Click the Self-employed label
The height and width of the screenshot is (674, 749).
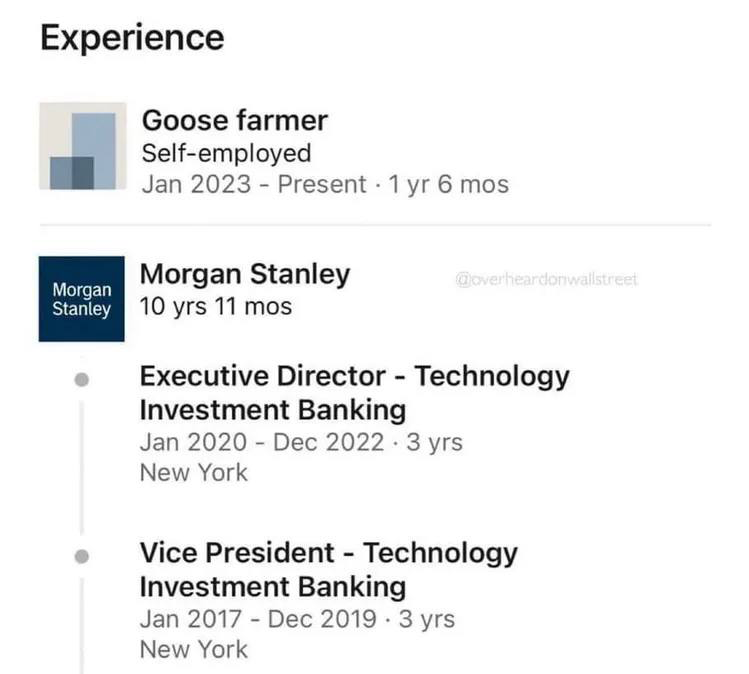point(226,153)
